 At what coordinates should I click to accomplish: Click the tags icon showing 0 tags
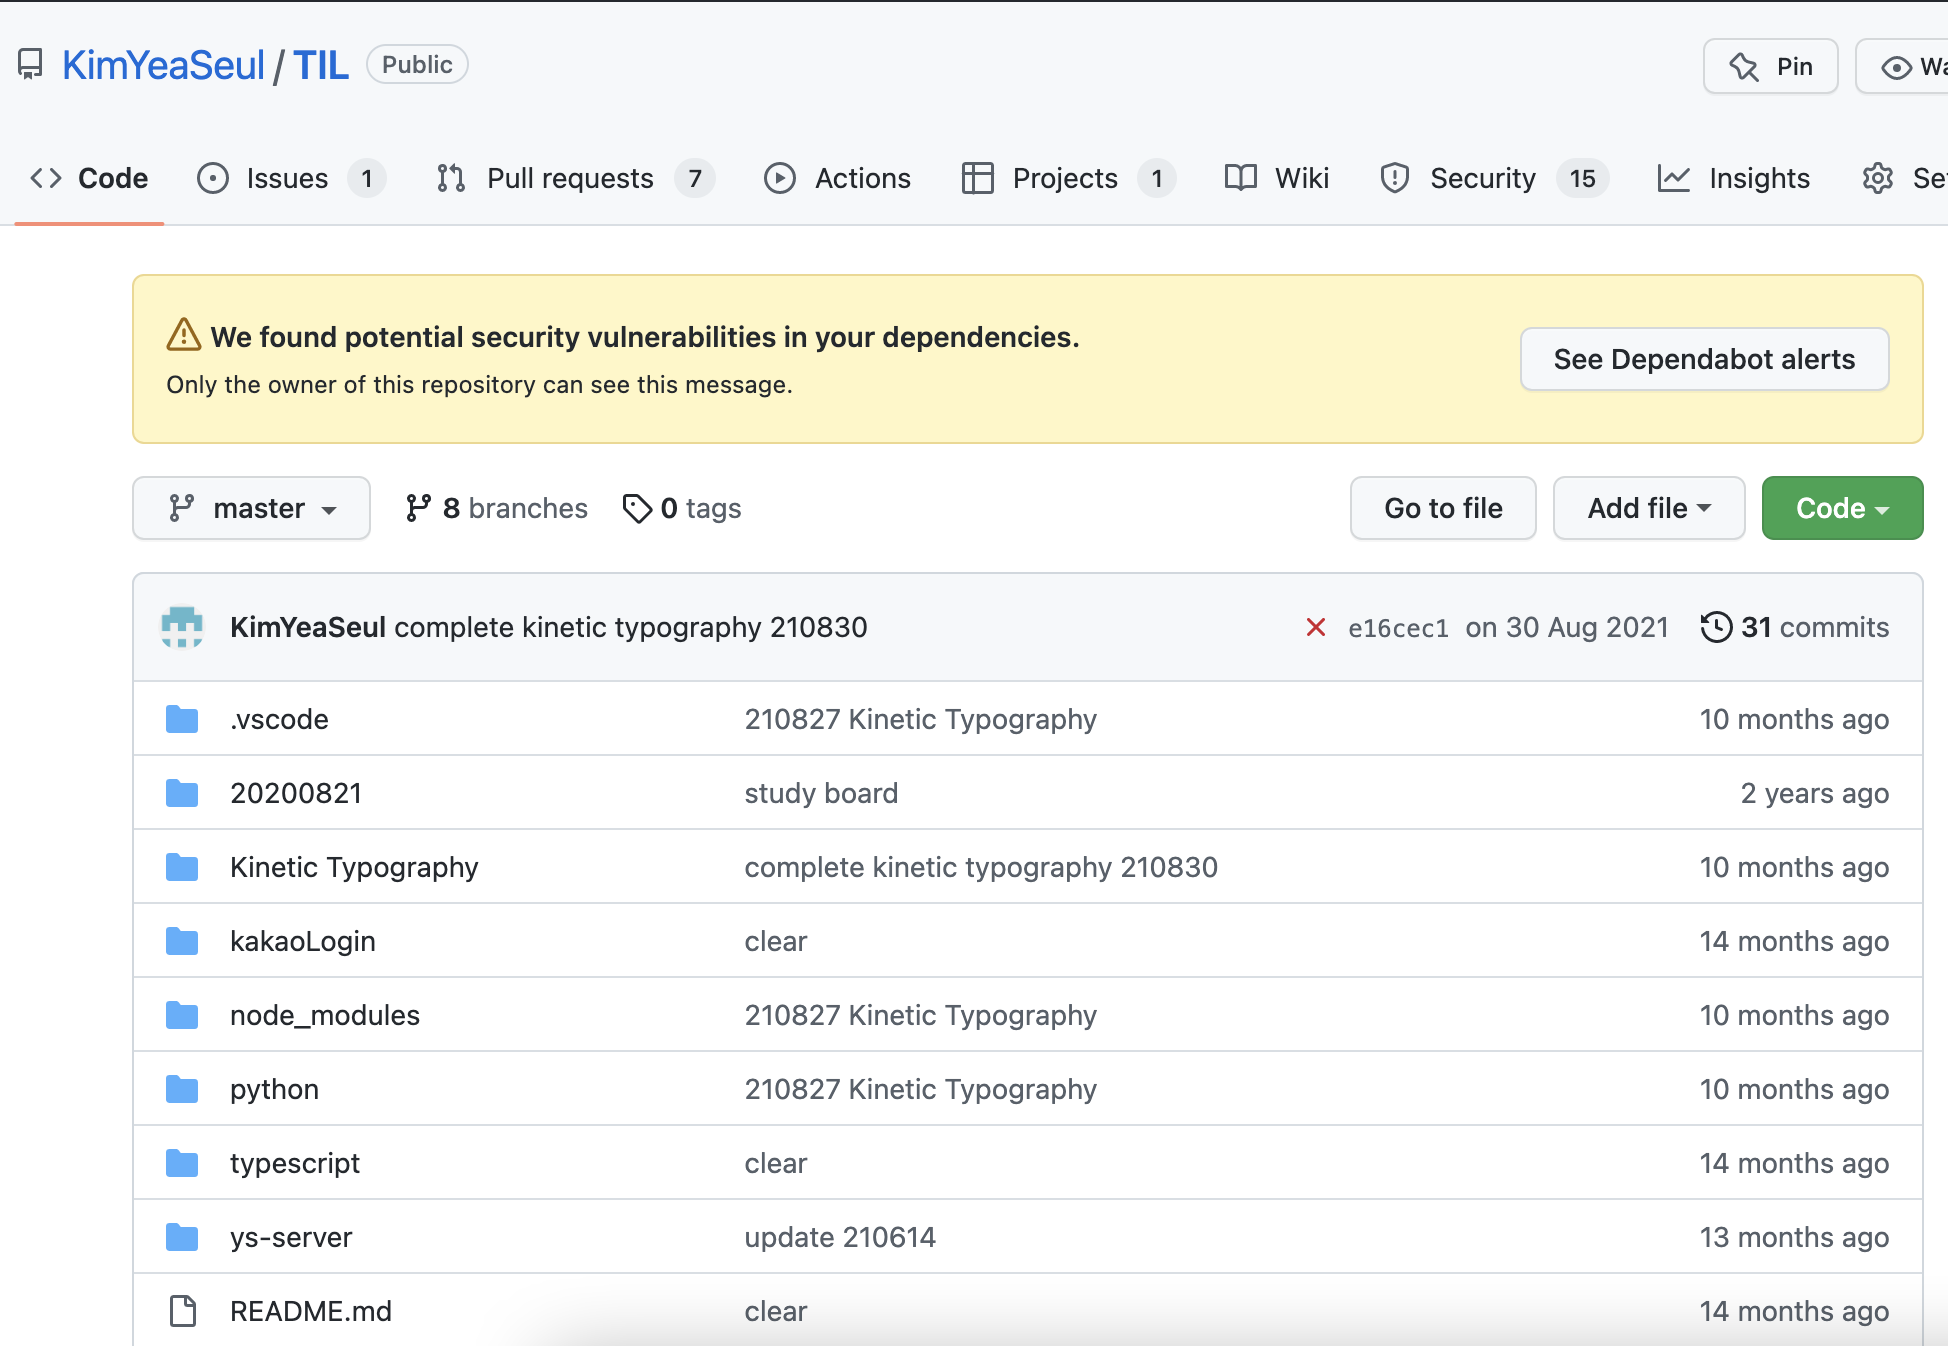[637, 508]
